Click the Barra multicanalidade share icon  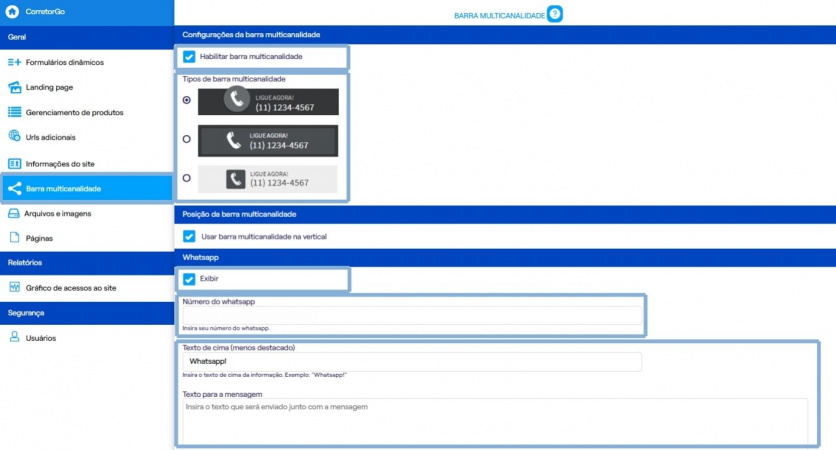(14, 188)
